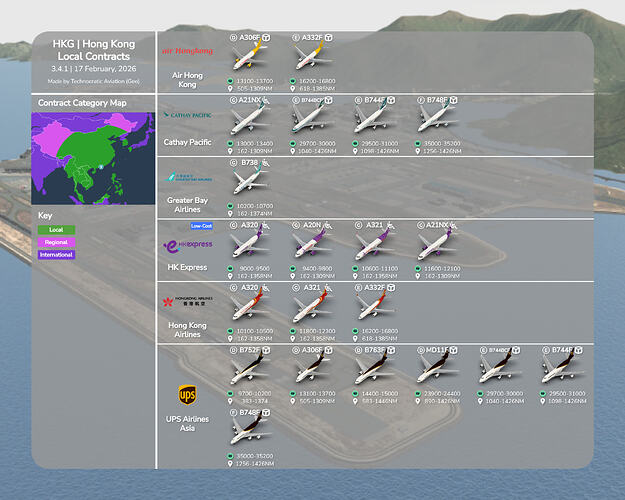The image size is (625, 500).
Task: Click the HK Express purple logo
Action: pyautogui.click(x=188, y=246)
